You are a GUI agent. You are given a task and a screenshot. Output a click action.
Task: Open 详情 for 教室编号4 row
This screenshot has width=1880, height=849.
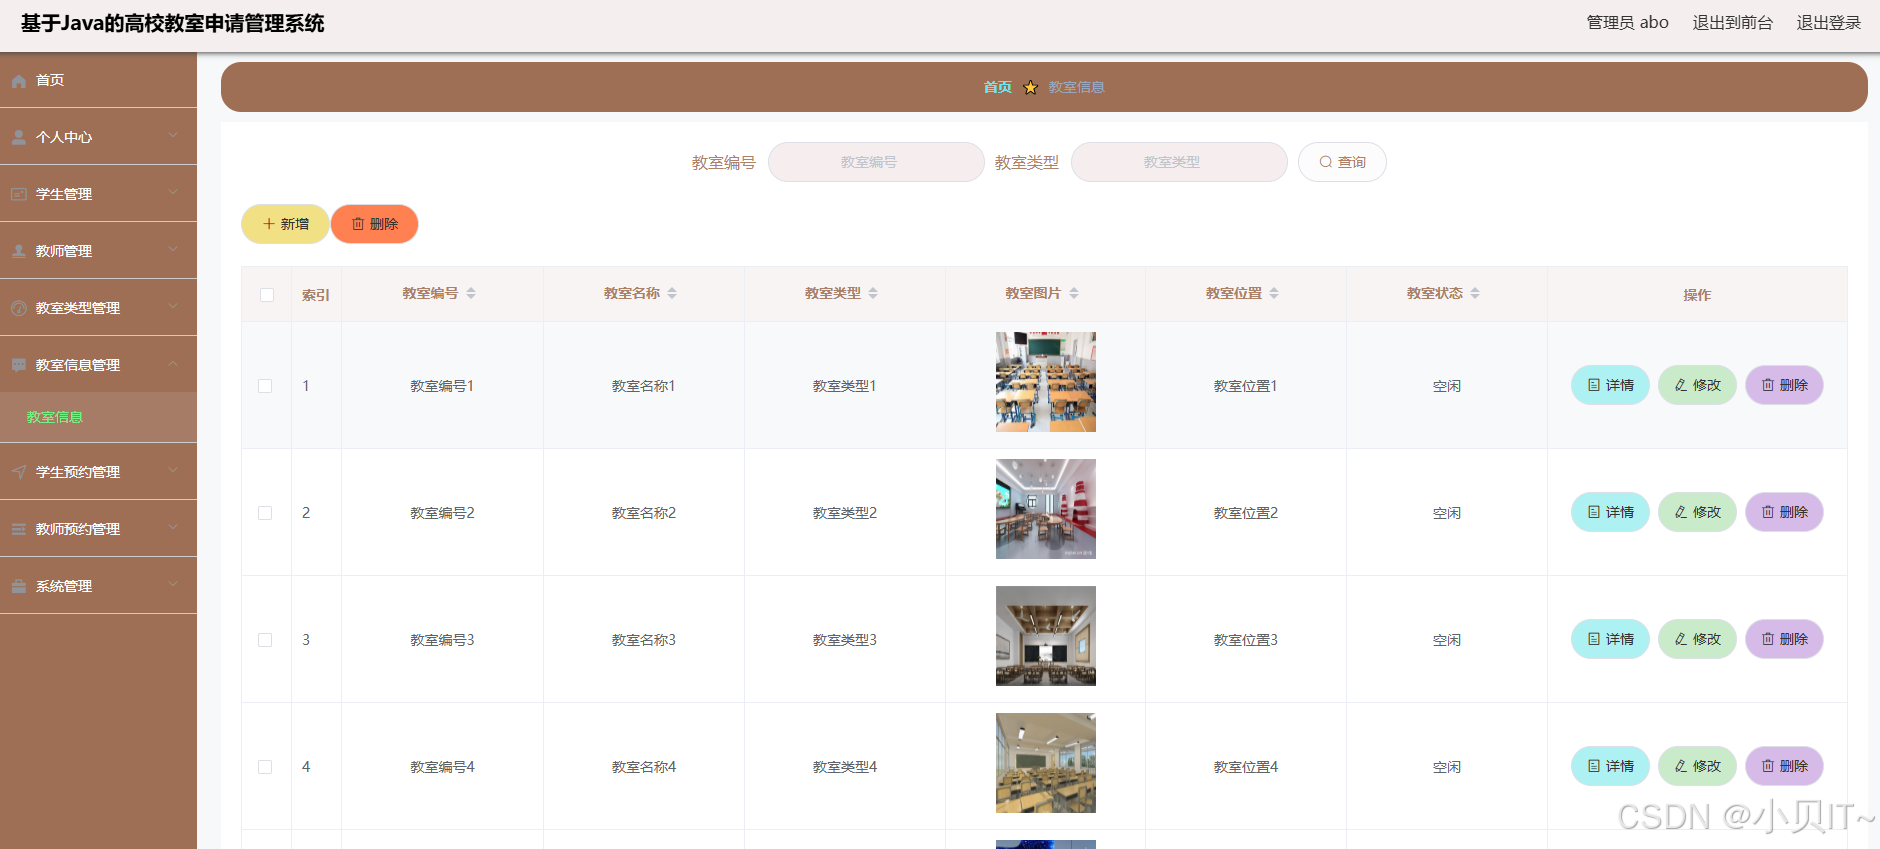1610,766
